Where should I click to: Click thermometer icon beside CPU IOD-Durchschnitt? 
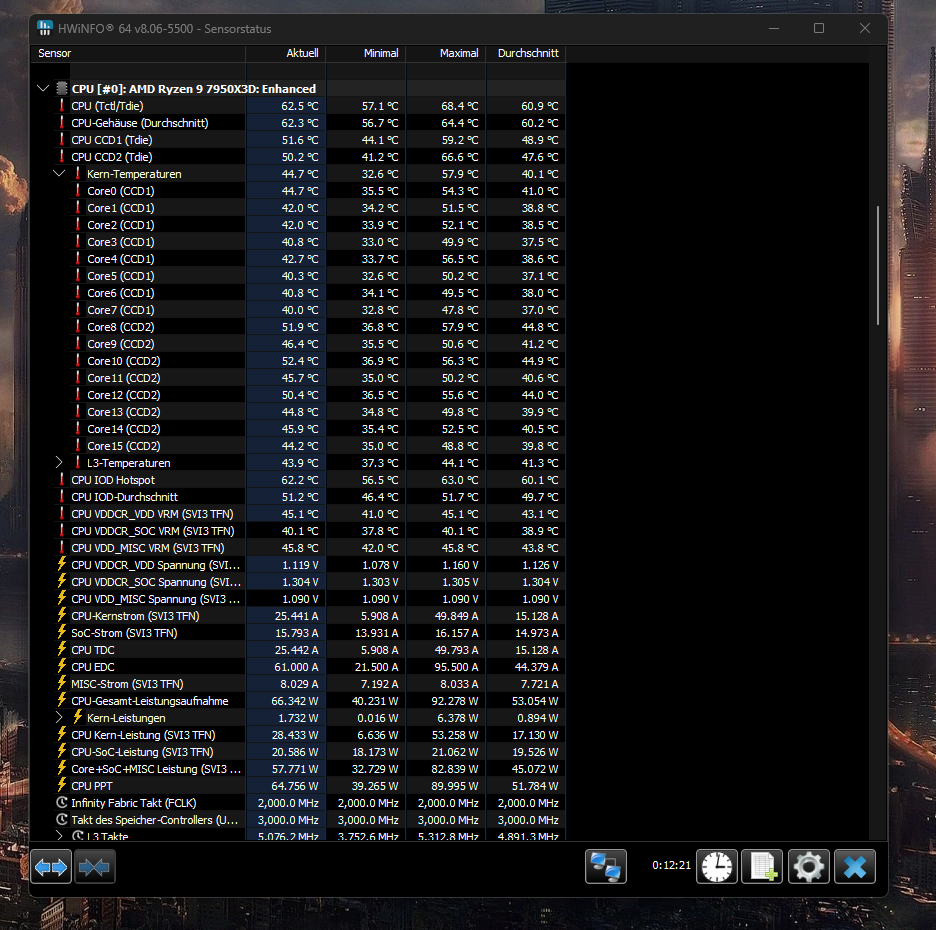tap(61, 497)
